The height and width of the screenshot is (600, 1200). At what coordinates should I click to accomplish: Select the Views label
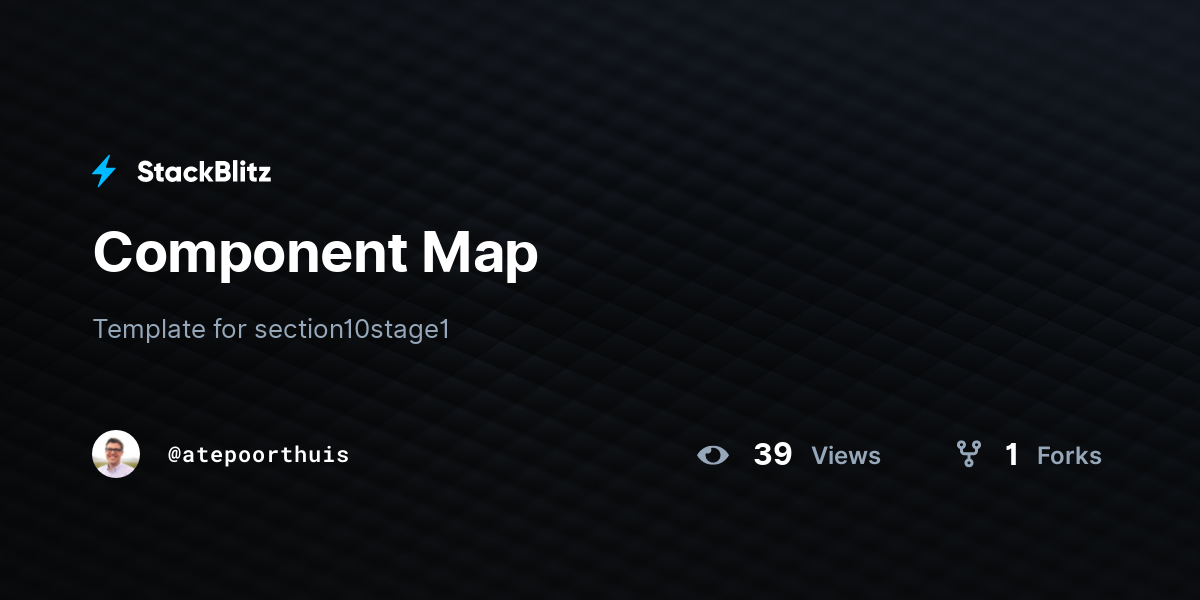click(x=845, y=456)
